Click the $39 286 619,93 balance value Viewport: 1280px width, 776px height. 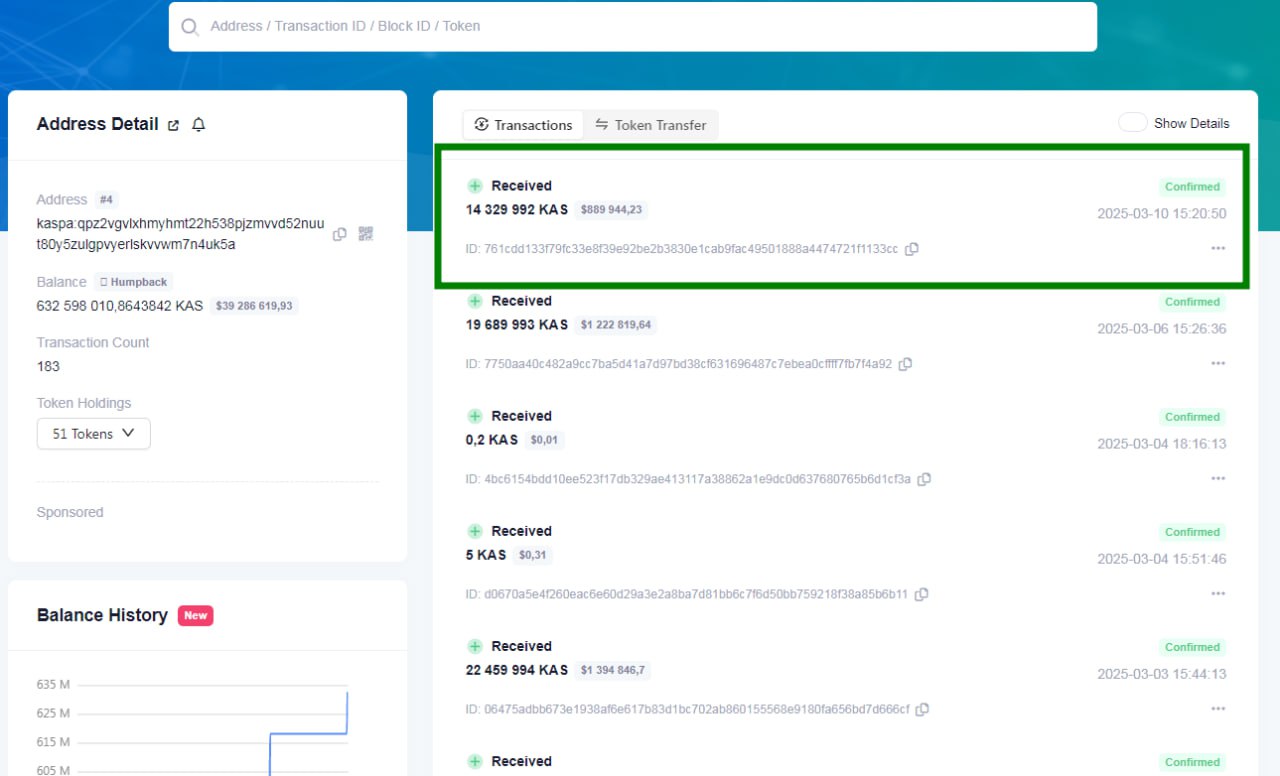coord(254,306)
